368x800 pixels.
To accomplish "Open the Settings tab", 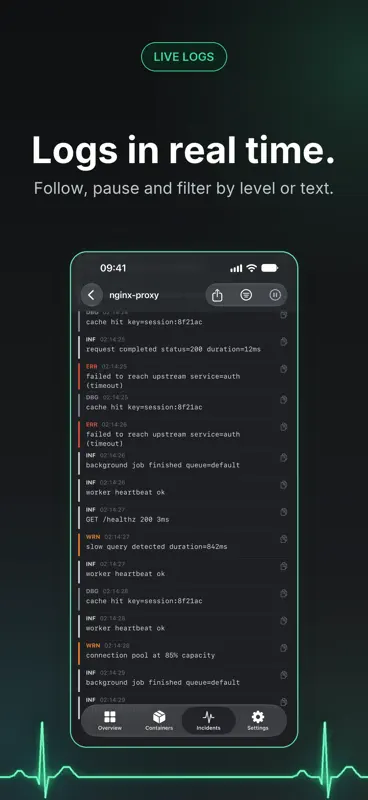I will 258,721.
